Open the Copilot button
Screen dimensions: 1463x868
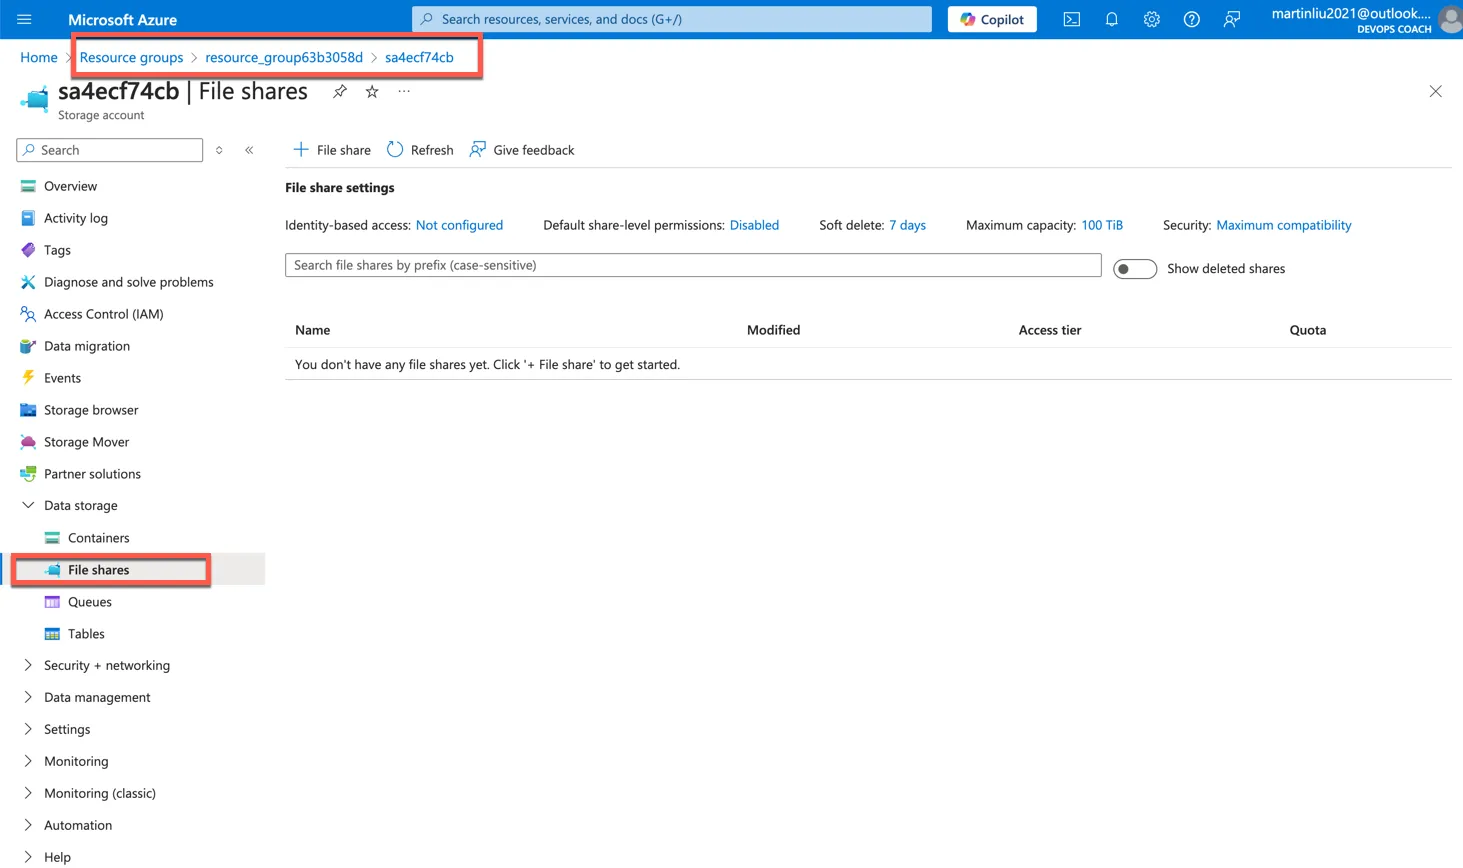991,19
